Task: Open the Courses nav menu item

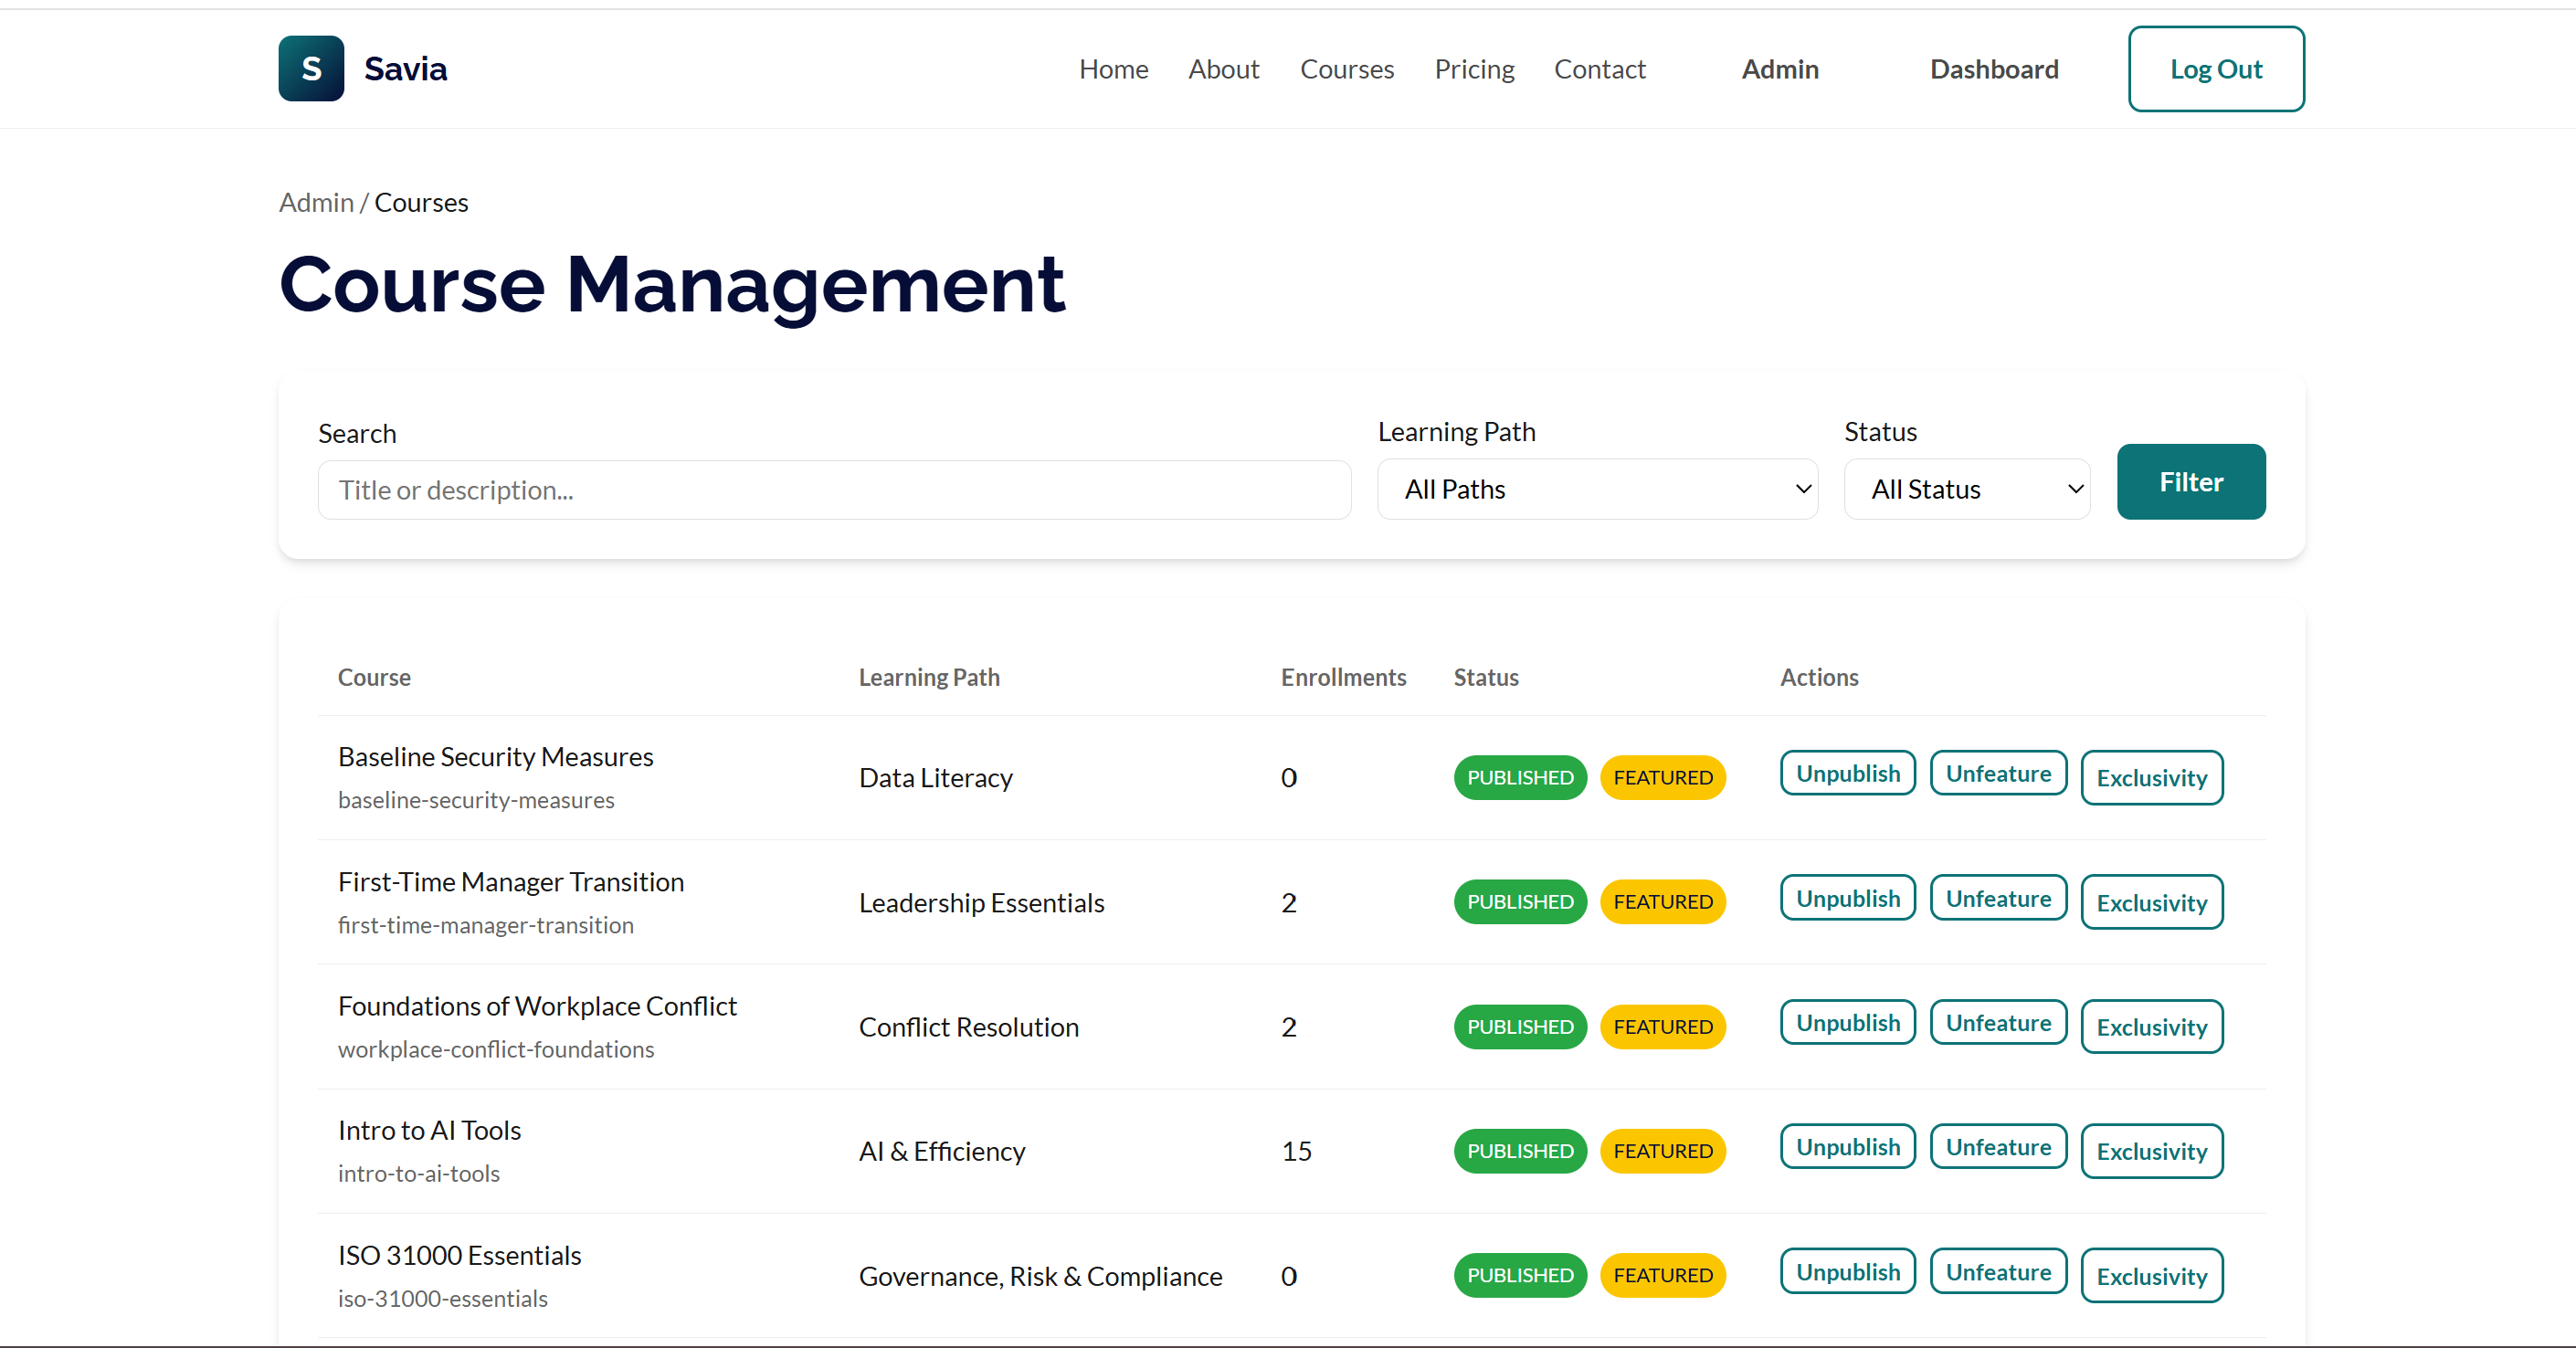Action: 1346,69
